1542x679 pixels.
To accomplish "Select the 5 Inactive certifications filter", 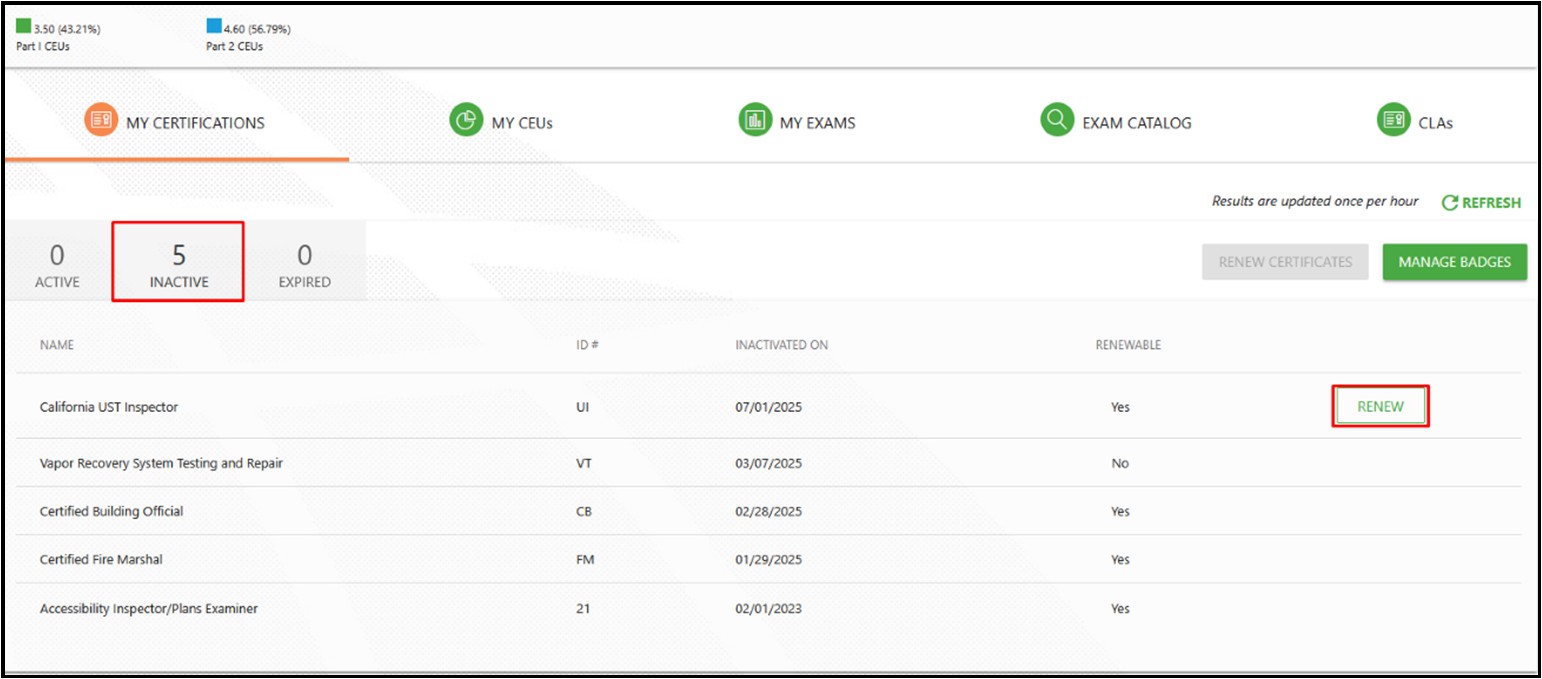I will pos(179,264).
